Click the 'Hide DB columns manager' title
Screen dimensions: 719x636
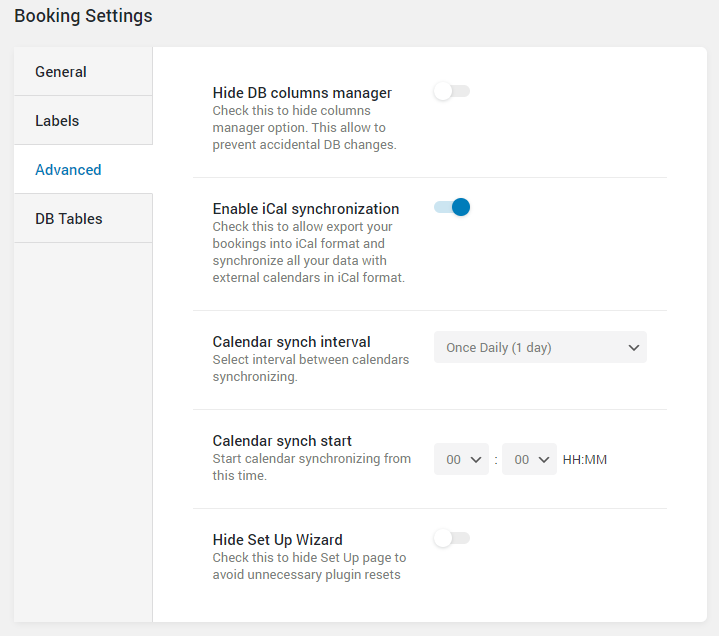coord(302,93)
